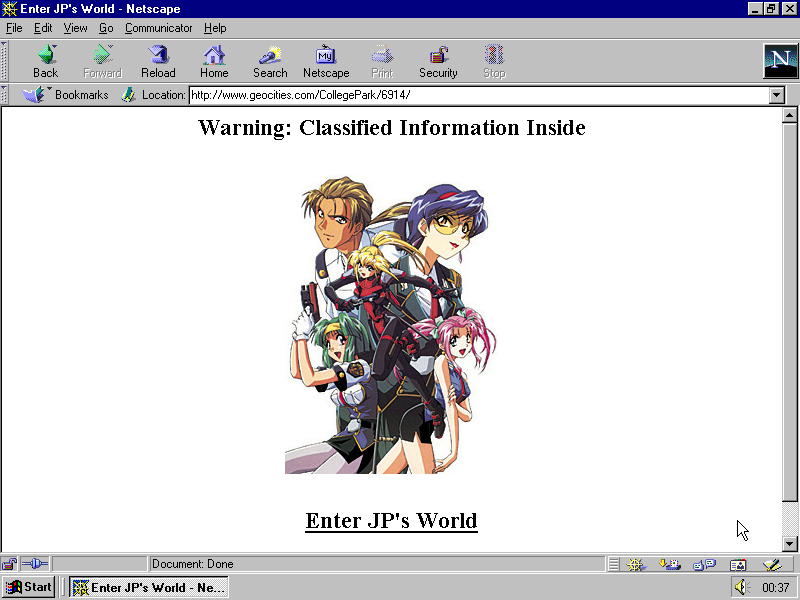The image size is (800, 600).
Task: Open the Composer component bar icon
Action: (x=772, y=564)
